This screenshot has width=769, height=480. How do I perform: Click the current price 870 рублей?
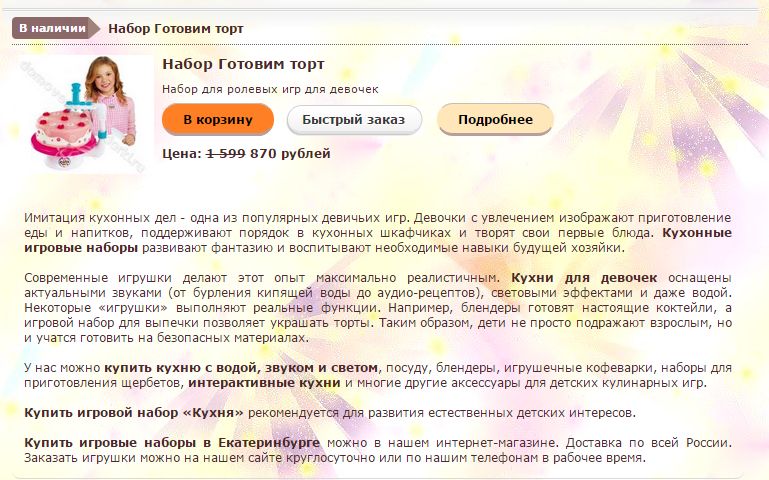tap(290, 153)
